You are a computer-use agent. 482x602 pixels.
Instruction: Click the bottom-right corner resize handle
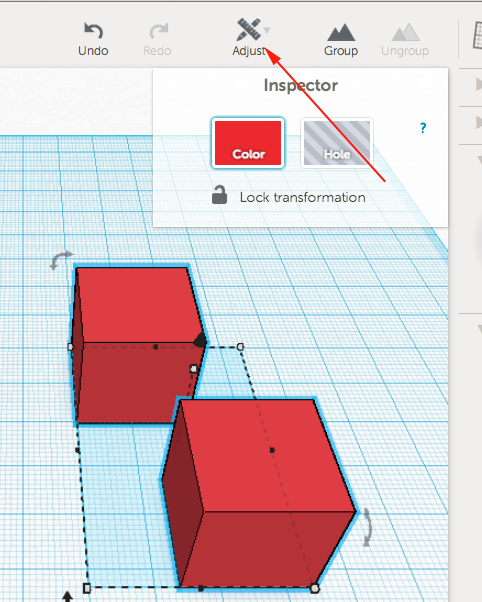[315, 588]
